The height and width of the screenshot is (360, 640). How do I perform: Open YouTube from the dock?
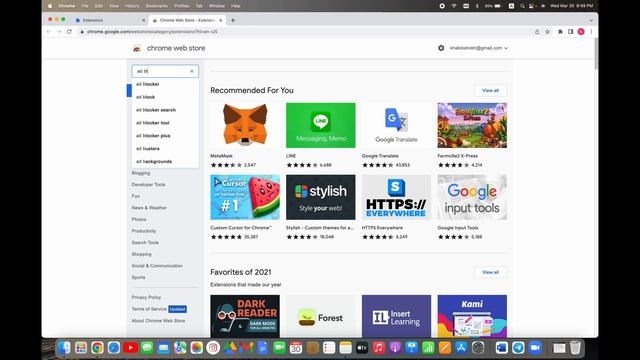click(131, 347)
